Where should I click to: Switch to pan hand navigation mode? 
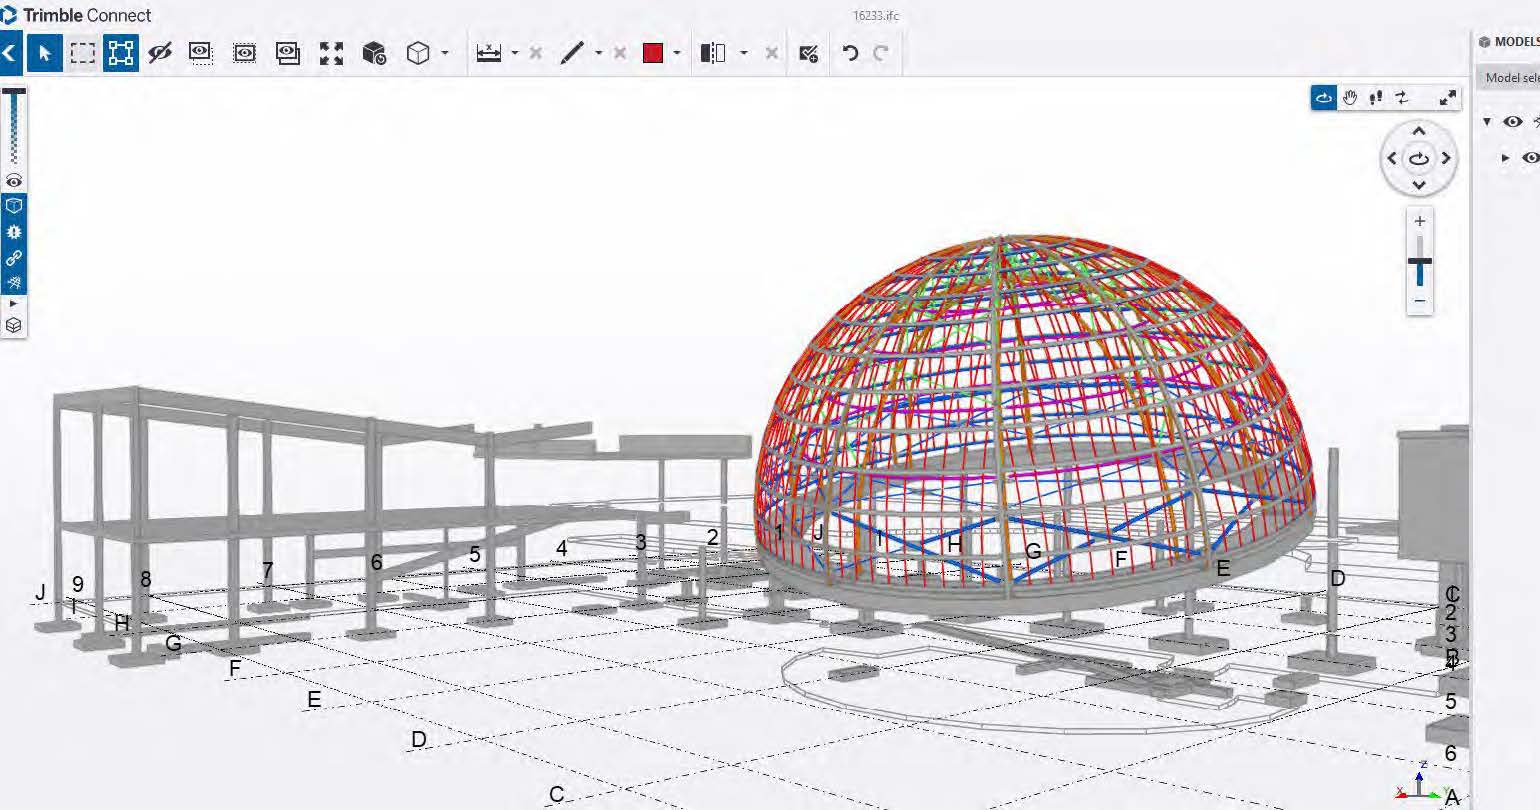click(x=1350, y=97)
